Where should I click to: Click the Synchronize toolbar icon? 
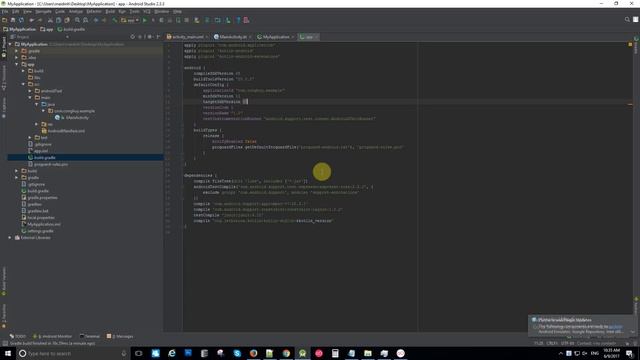click(x=21, y=20)
